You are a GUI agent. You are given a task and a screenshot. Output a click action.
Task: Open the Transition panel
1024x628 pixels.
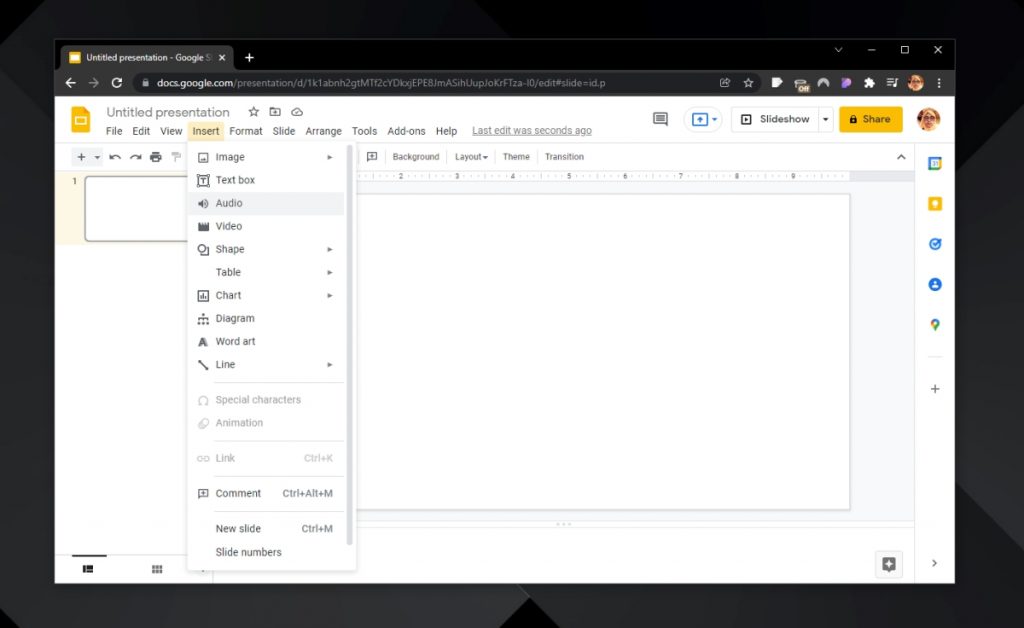[564, 157]
